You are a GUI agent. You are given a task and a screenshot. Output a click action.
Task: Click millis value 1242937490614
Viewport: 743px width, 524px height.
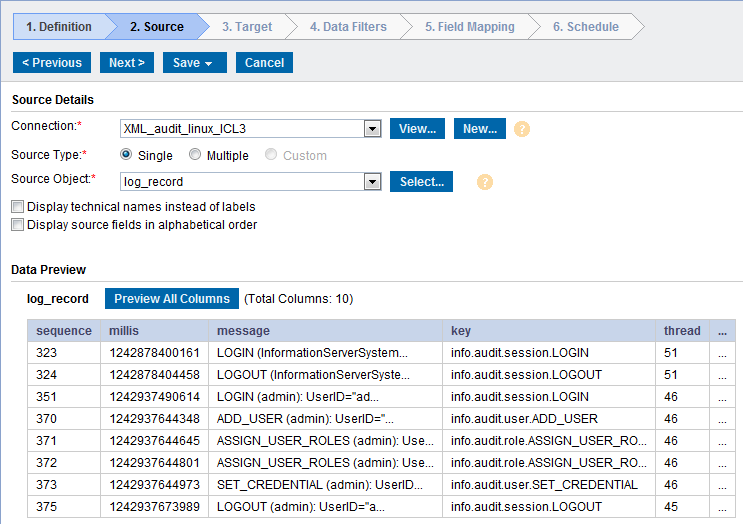(x=154, y=397)
